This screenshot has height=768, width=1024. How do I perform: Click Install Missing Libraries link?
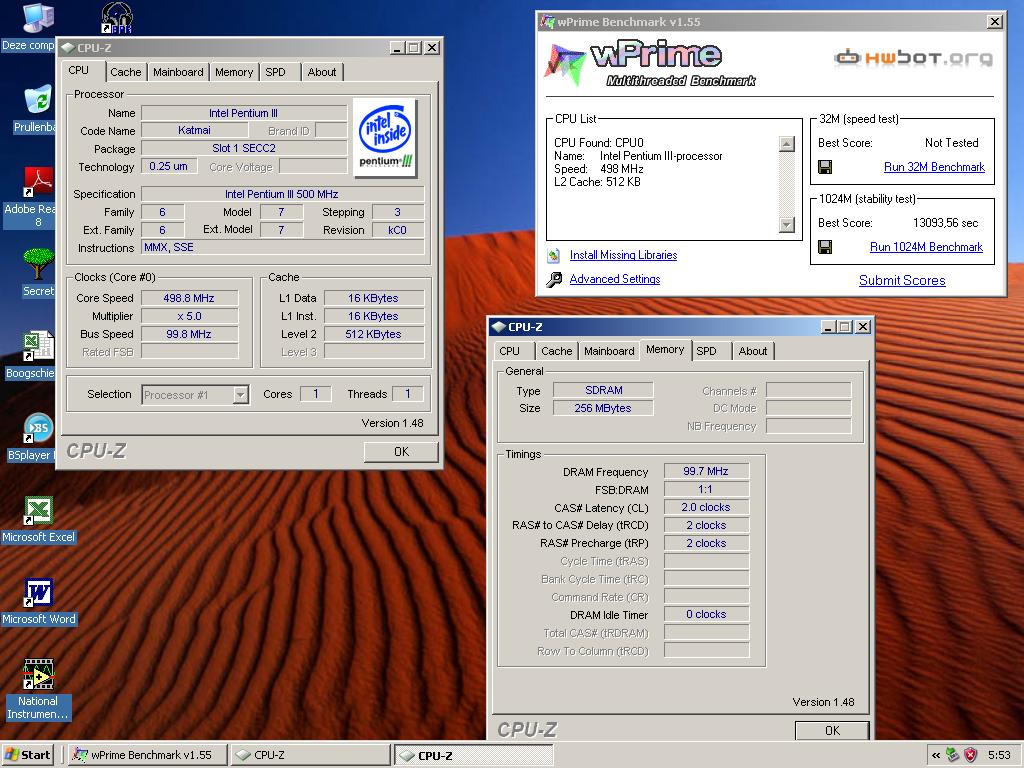click(x=623, y=255)
